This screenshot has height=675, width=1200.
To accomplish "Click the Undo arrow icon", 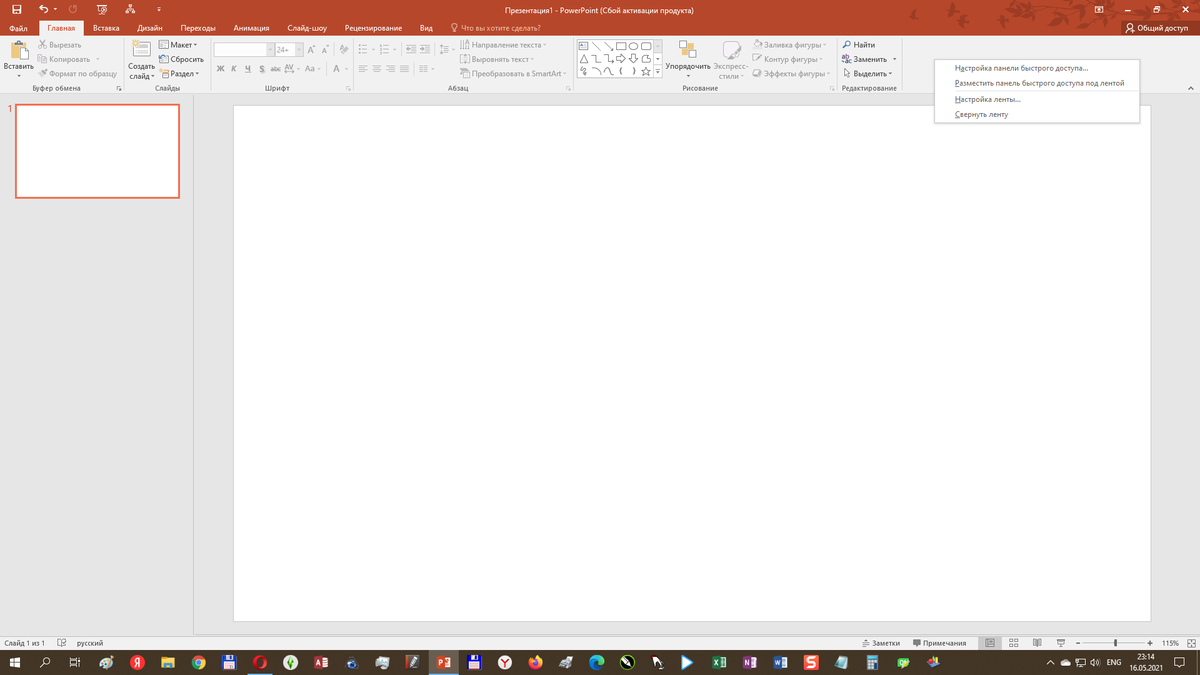I will (x=42, y=10).
